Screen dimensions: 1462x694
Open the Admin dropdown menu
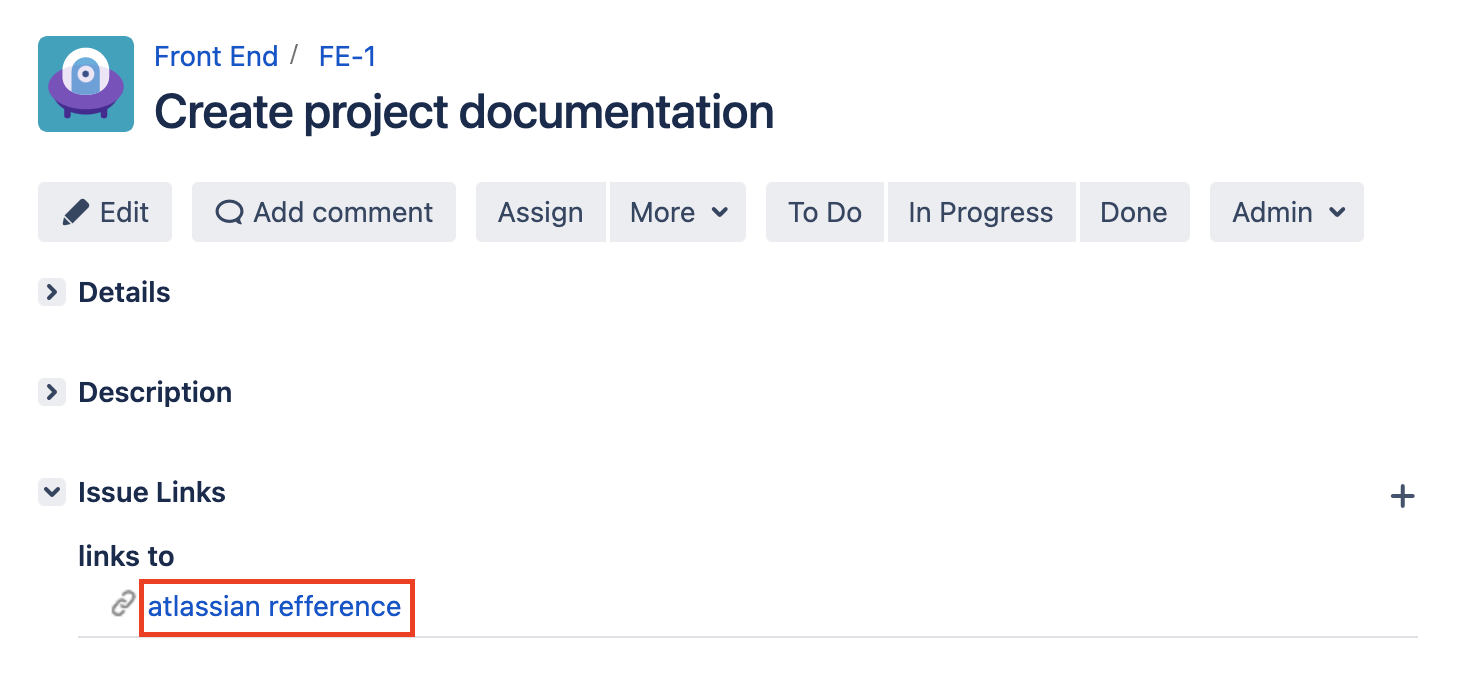(1287, 212)
